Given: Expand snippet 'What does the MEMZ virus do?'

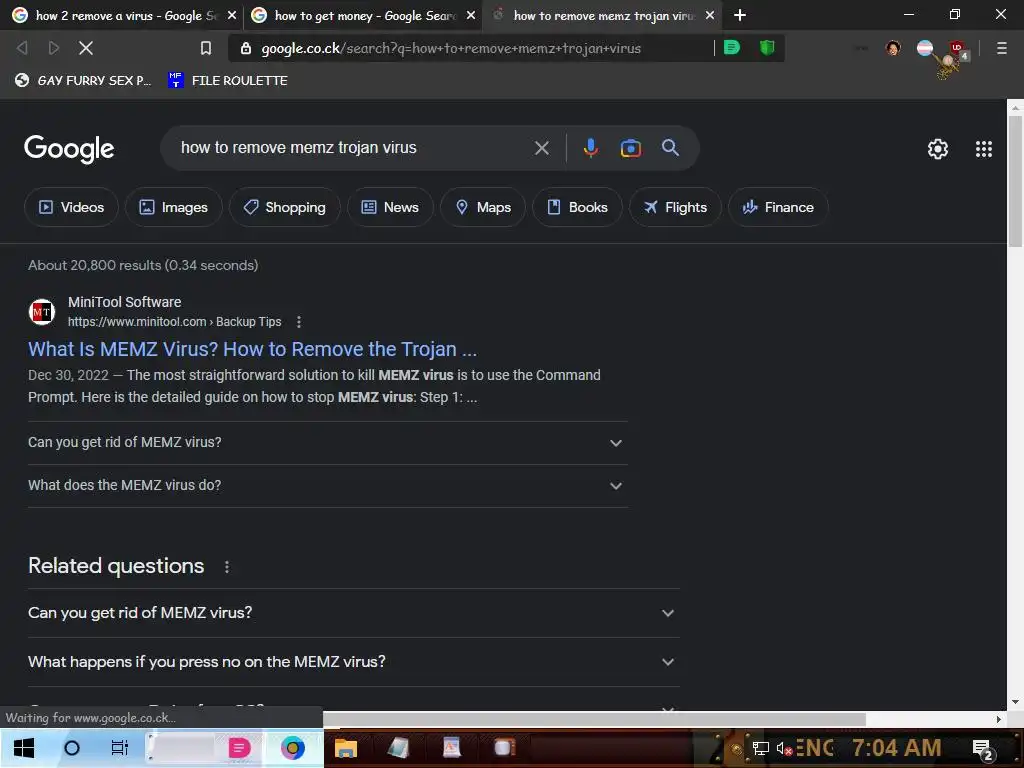Looking at the screenshot, I should [328, 486].
